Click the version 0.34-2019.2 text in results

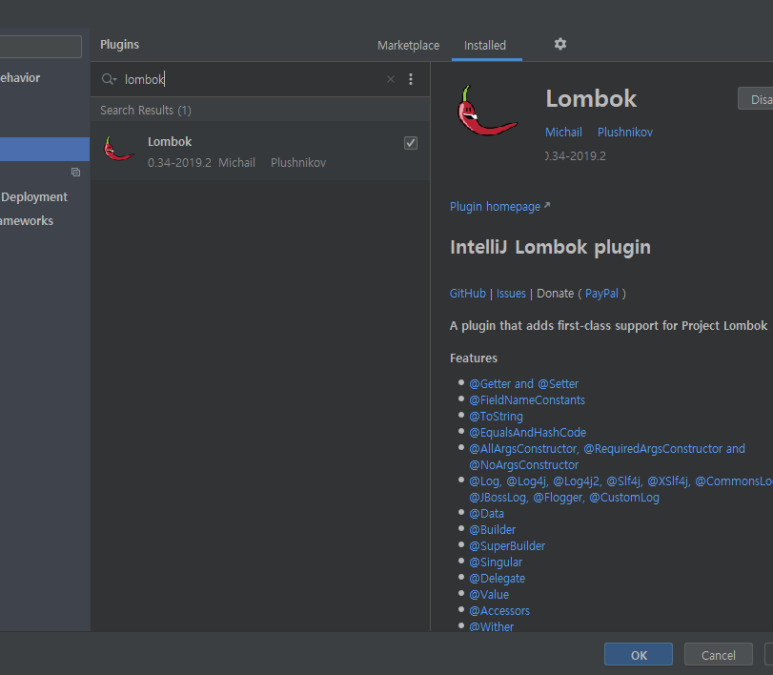point(179,163)
